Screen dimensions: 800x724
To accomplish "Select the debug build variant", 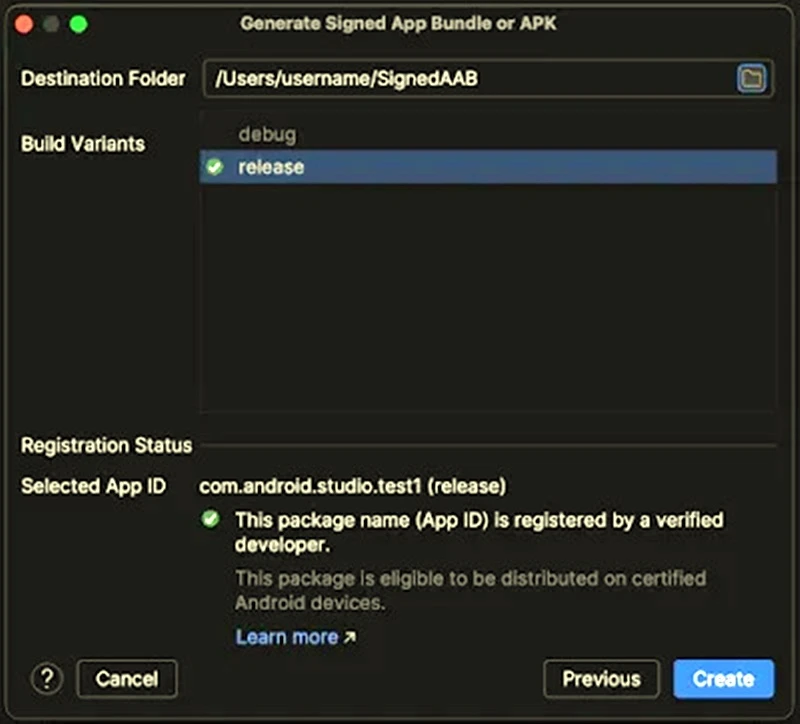I will pos(488,135).
